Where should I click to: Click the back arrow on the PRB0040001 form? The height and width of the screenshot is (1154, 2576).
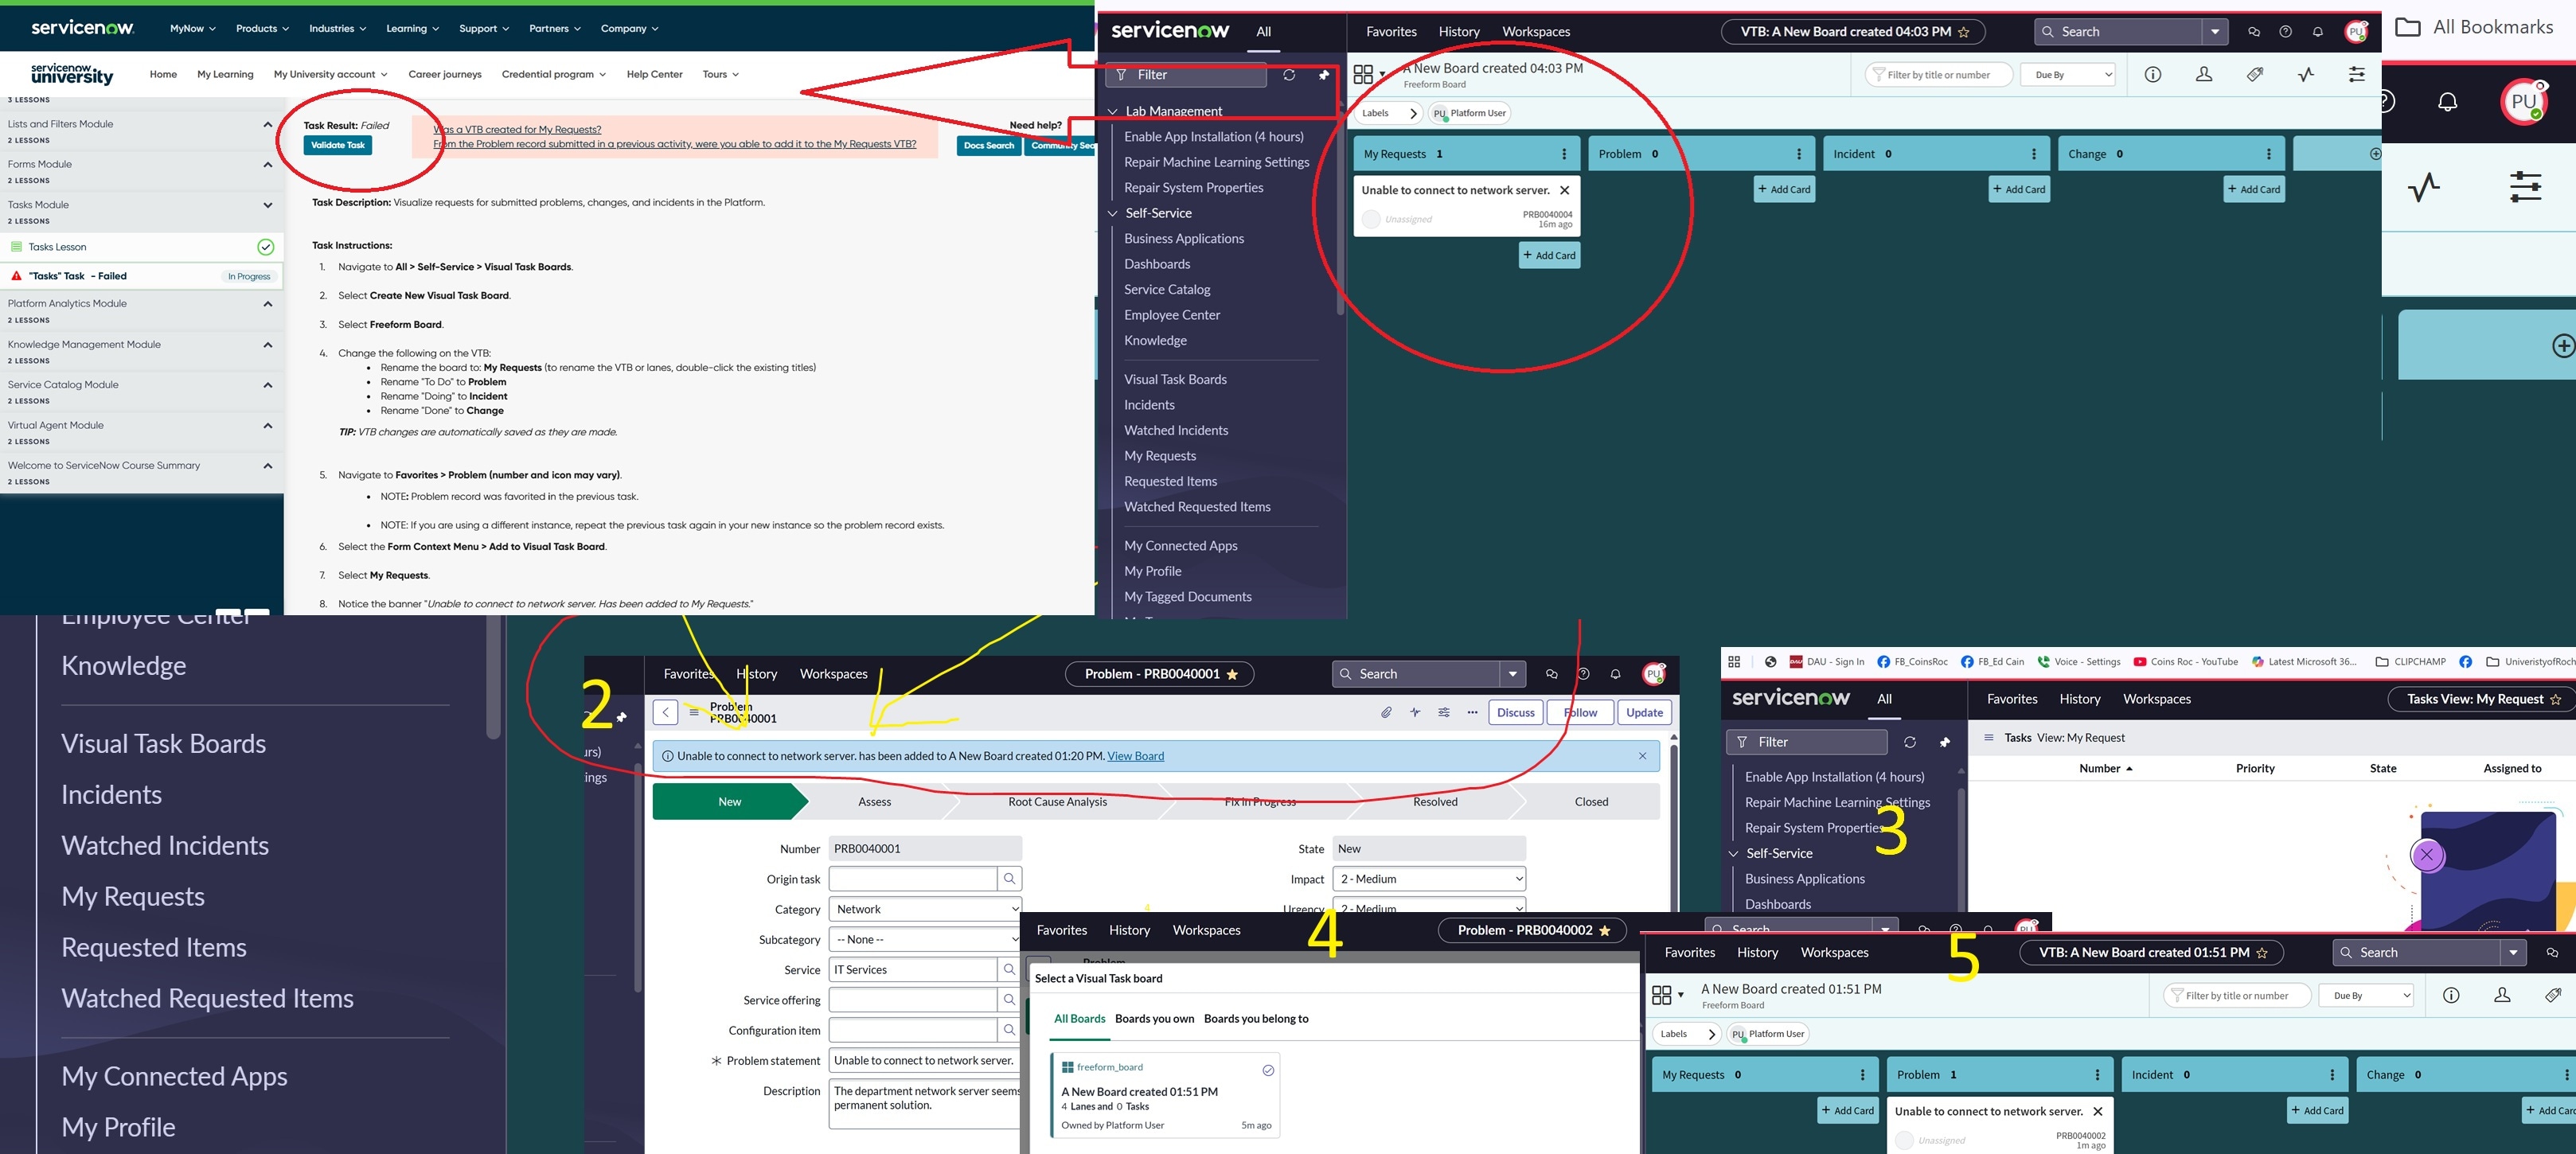(x=666, y=712)
